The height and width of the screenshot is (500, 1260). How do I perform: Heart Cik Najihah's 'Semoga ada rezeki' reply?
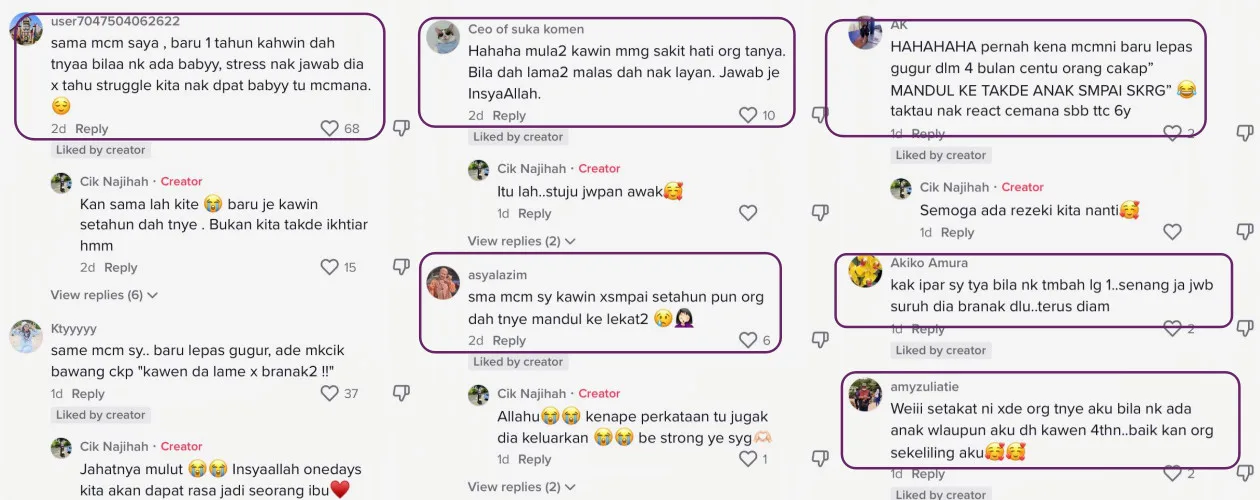pyautogui.click(x=1173, y=232)
